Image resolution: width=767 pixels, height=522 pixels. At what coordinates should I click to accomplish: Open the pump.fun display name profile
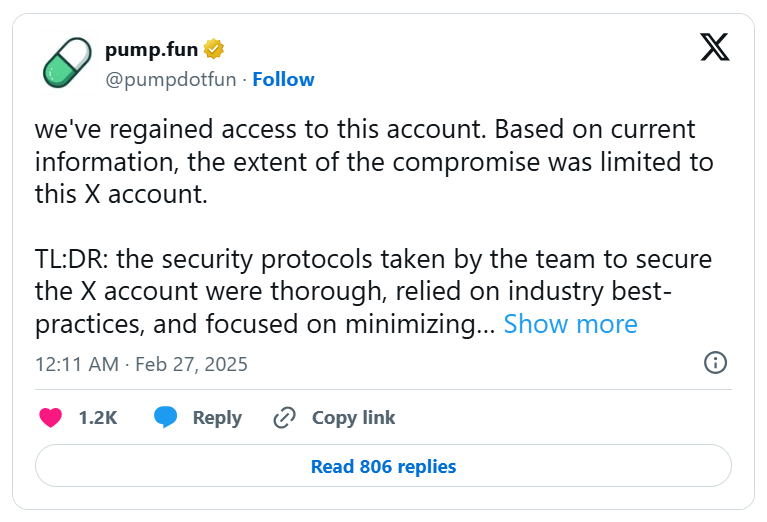(151, 48)
